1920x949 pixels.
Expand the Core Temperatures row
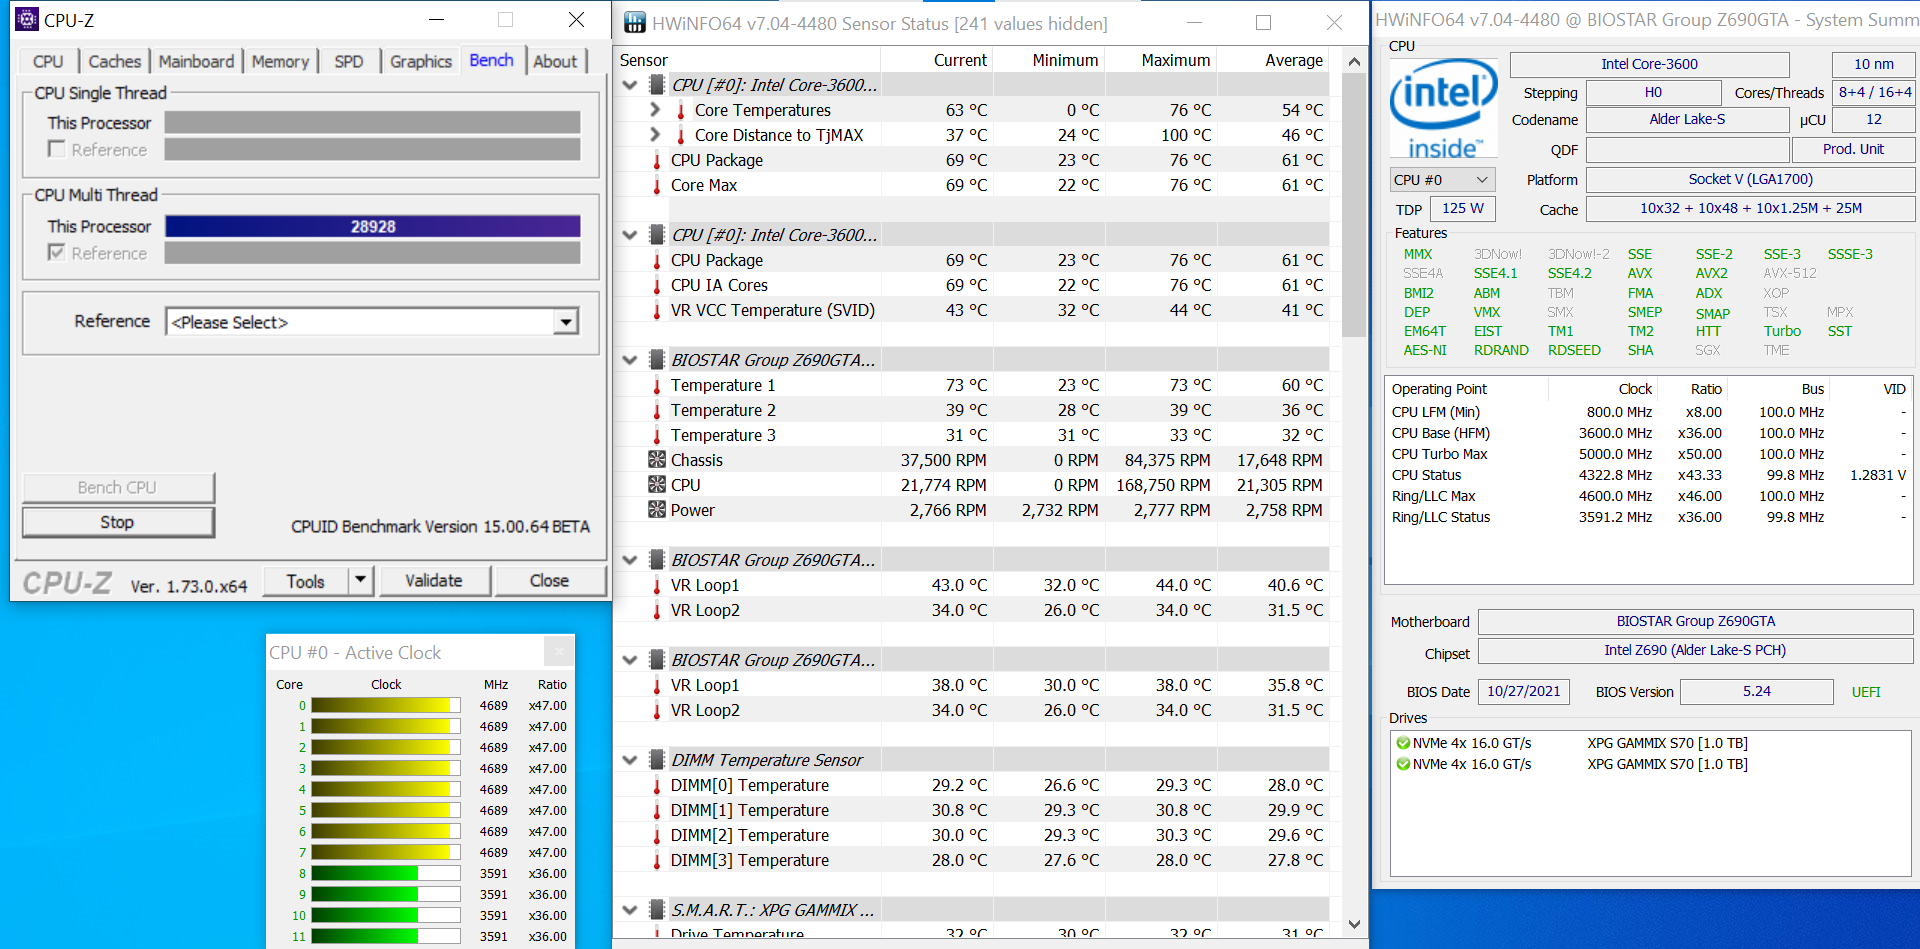[655, 110]
